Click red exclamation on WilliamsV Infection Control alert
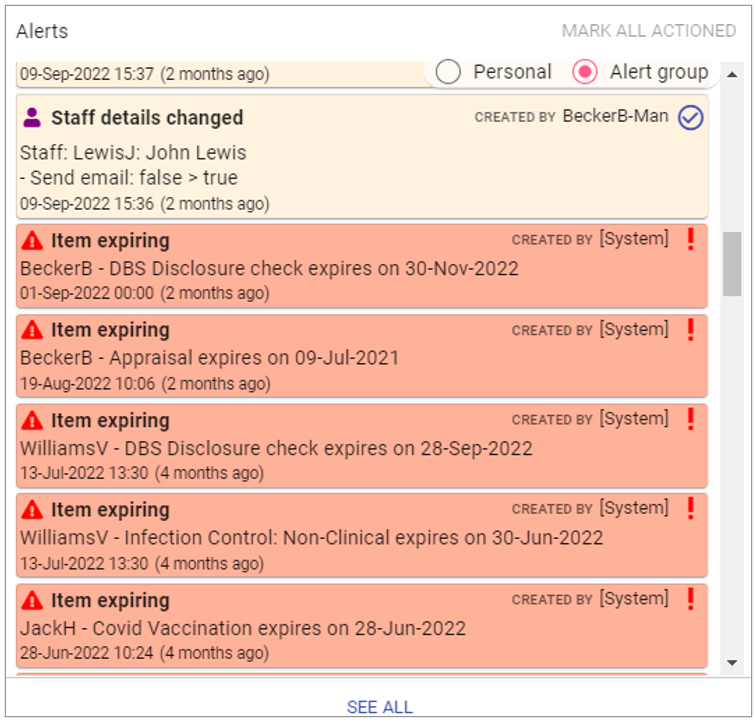Image resolution: width=755 pixels, height=722 pixels. tap(690, 509)
